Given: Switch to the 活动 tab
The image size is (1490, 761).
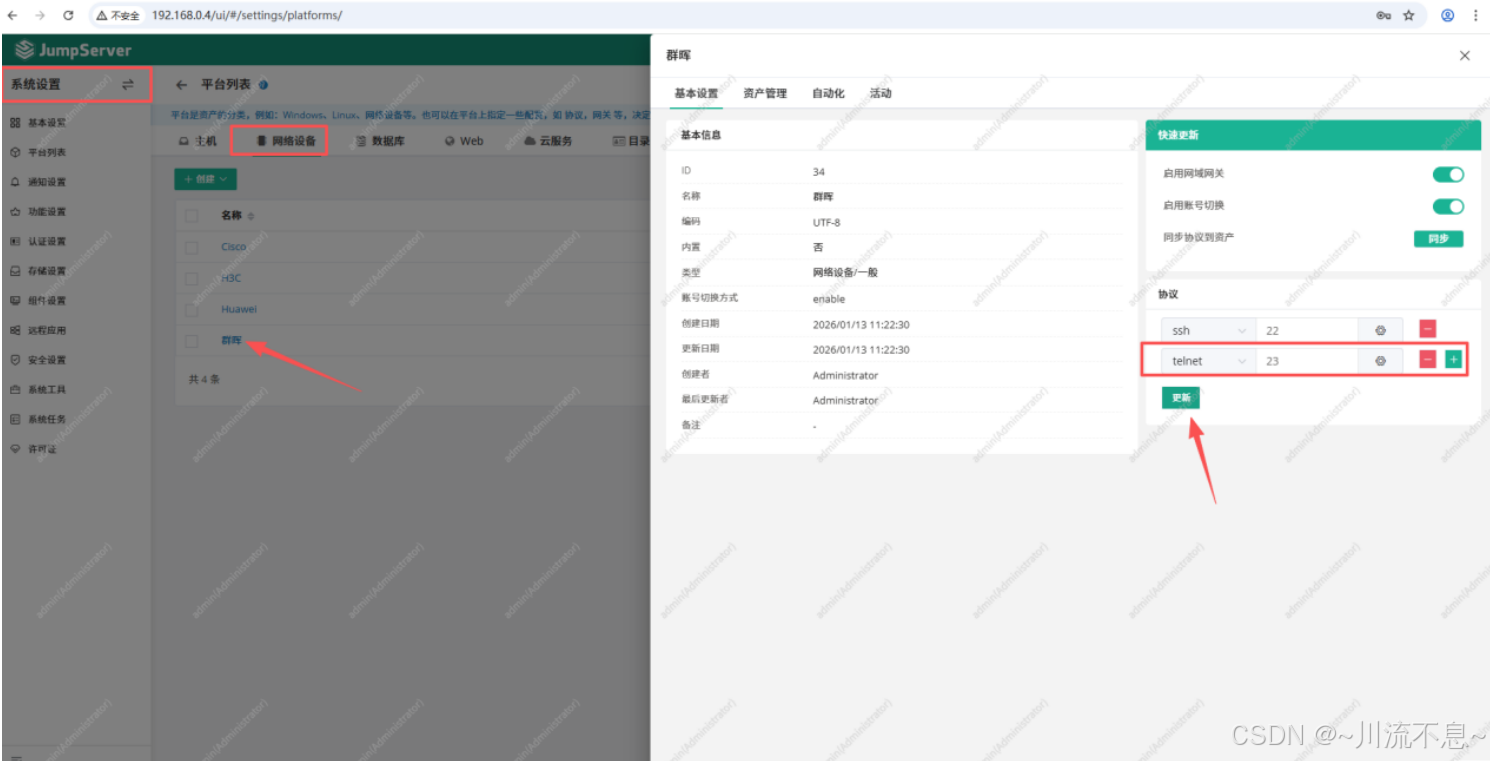Looking at the screenshot, I should click(880, 93).
